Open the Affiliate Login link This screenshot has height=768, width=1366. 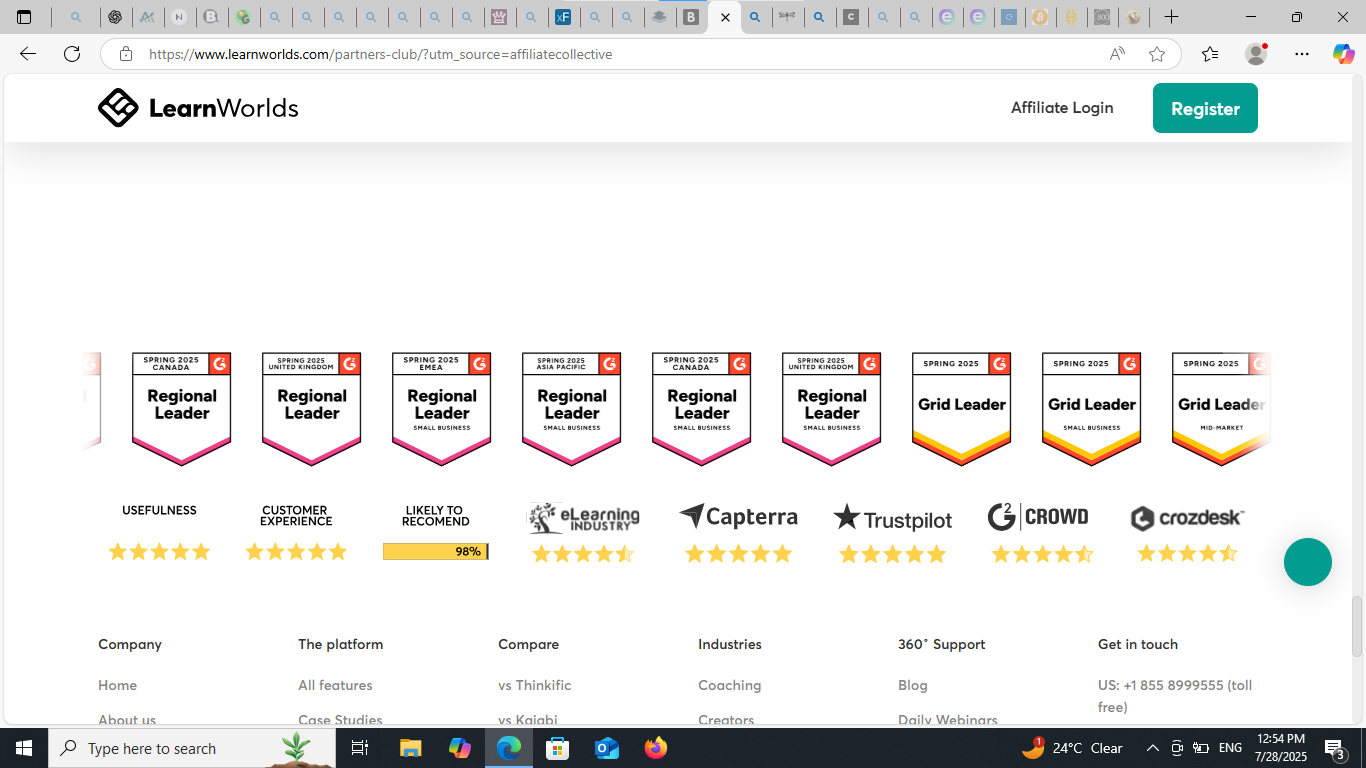(x=1062, y=108)
